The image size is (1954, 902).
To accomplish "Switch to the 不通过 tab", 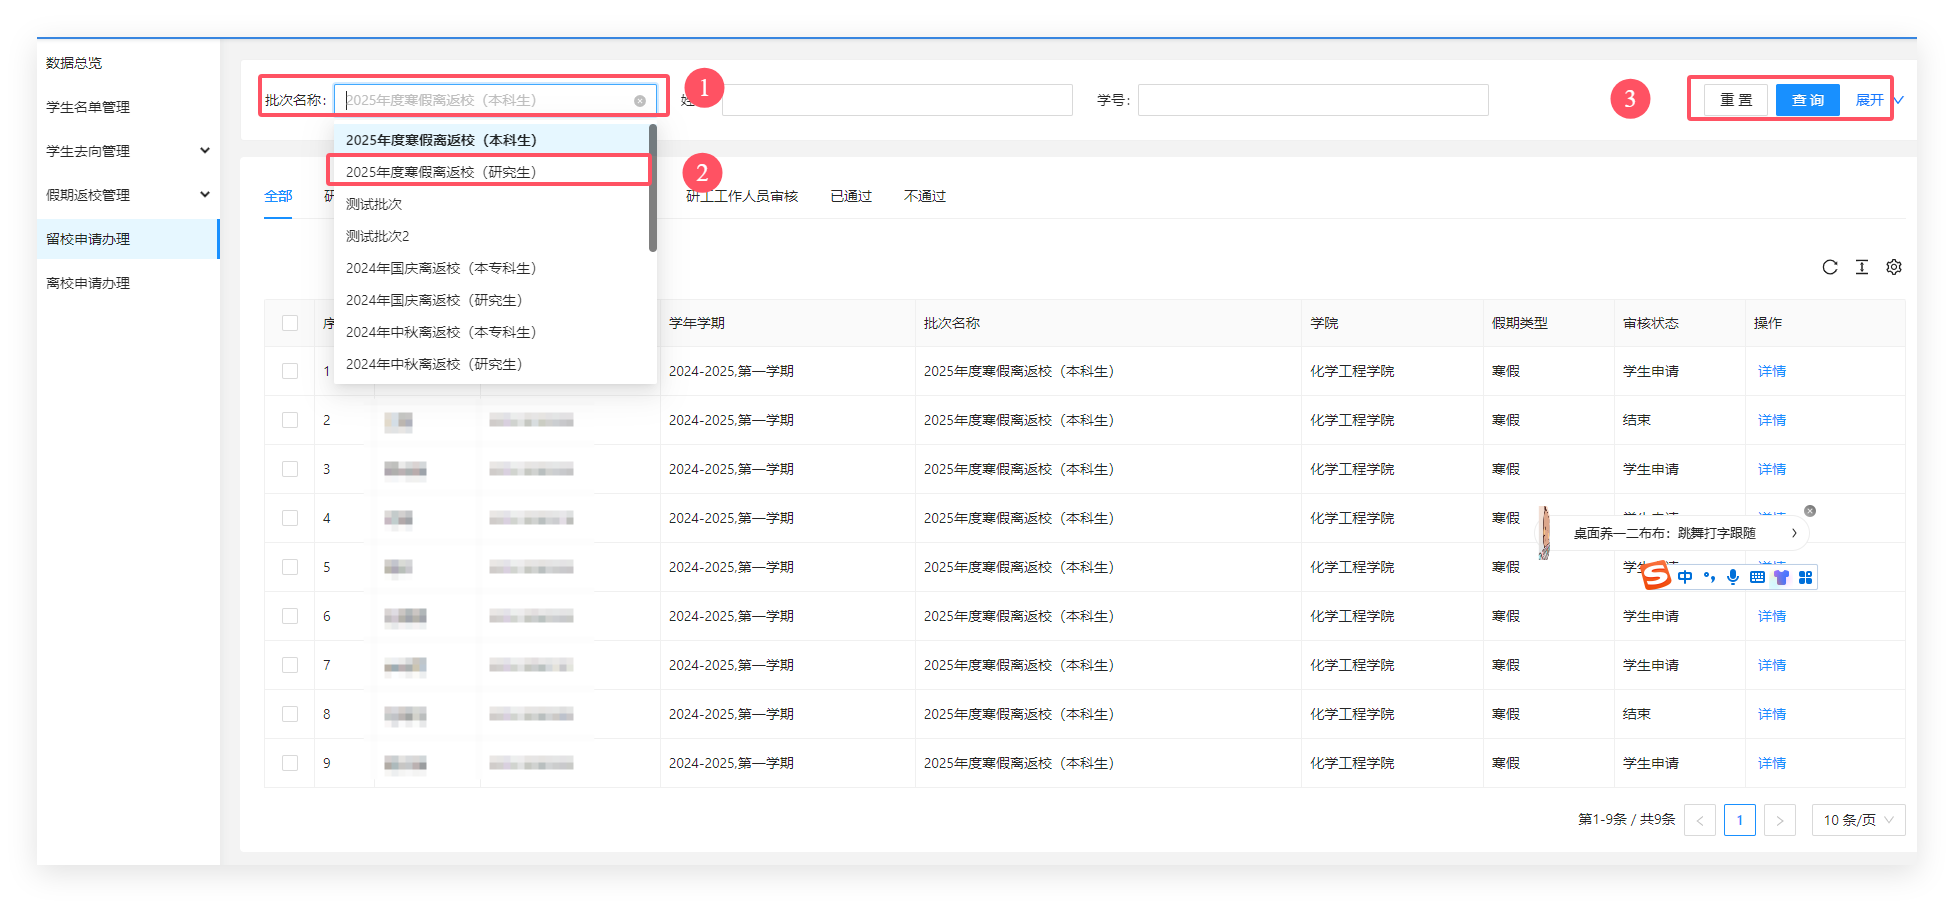I will click(925, 196).
